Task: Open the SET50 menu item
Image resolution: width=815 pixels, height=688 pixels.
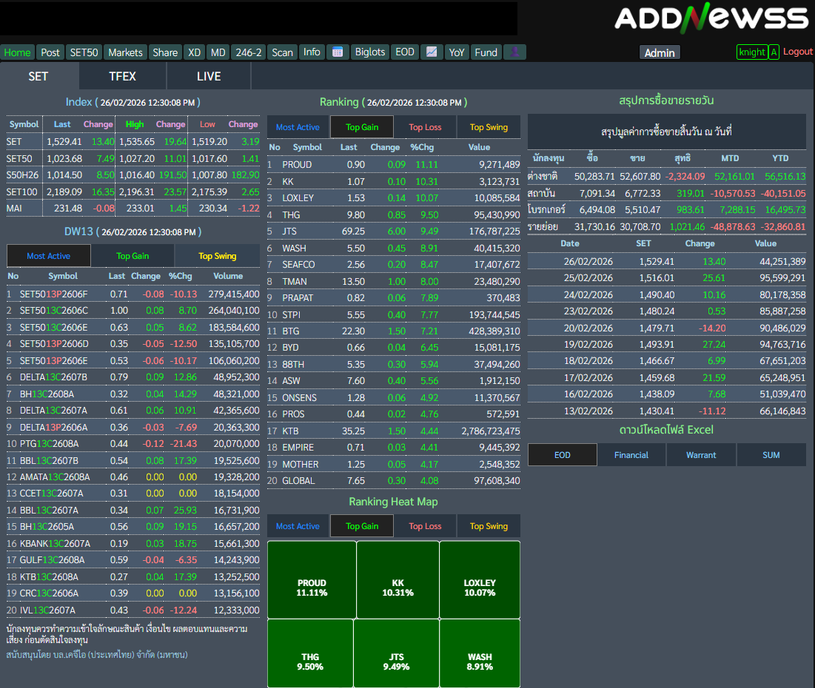Action: tap(84, 52)
